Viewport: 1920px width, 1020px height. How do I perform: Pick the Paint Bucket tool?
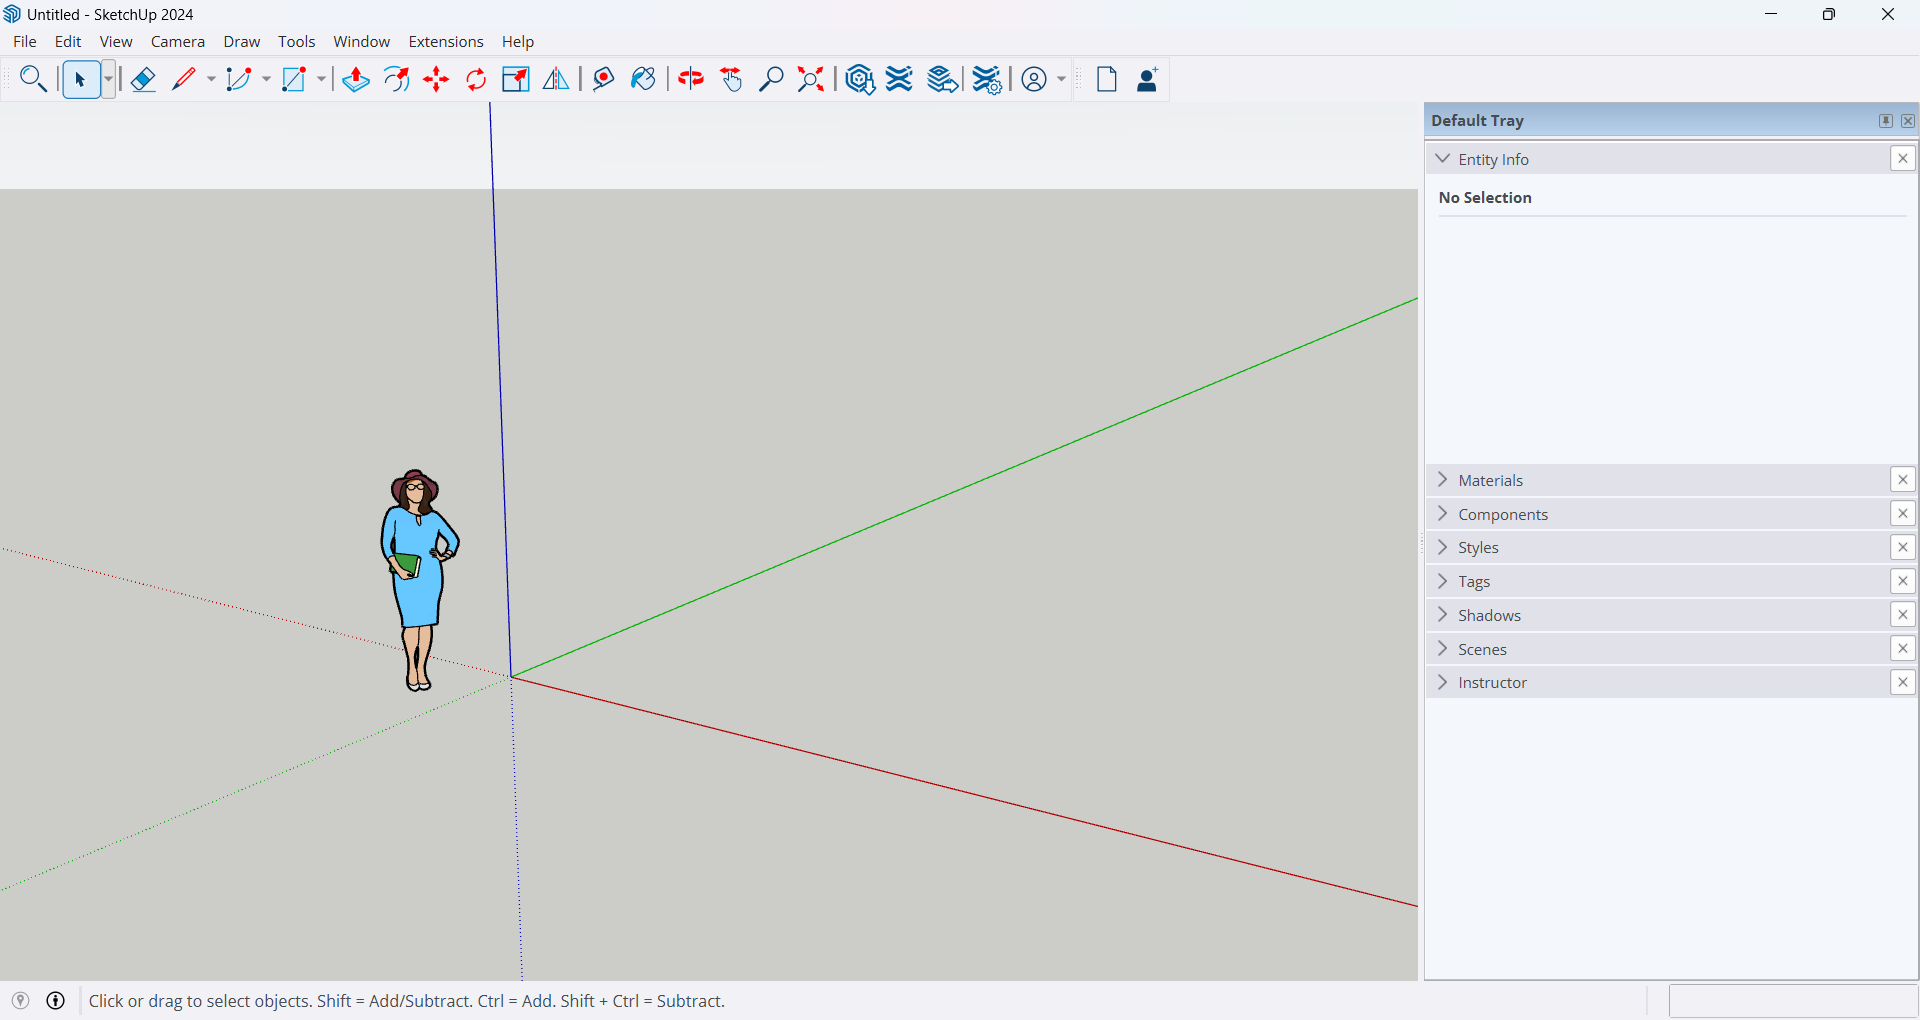pos(644,80)
